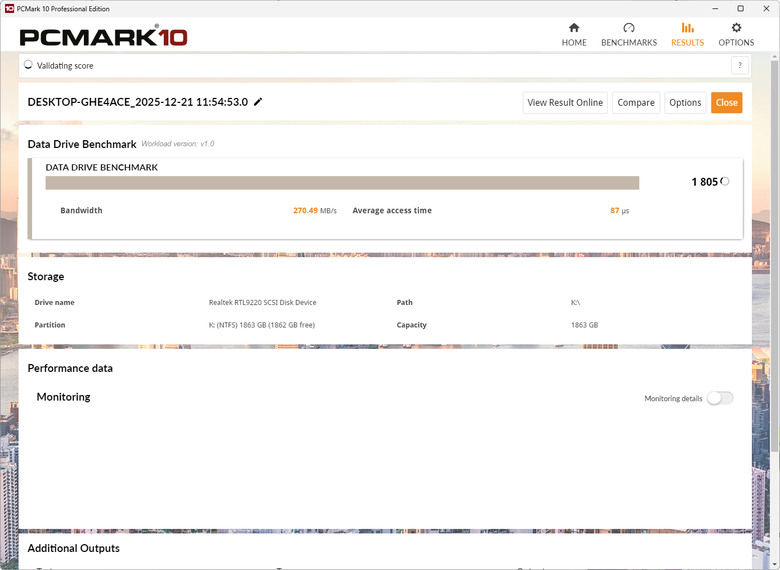Image resolution: width=780 pixels, height=570 pixels.
Task: Click the orange Close button
Action: 726,102
